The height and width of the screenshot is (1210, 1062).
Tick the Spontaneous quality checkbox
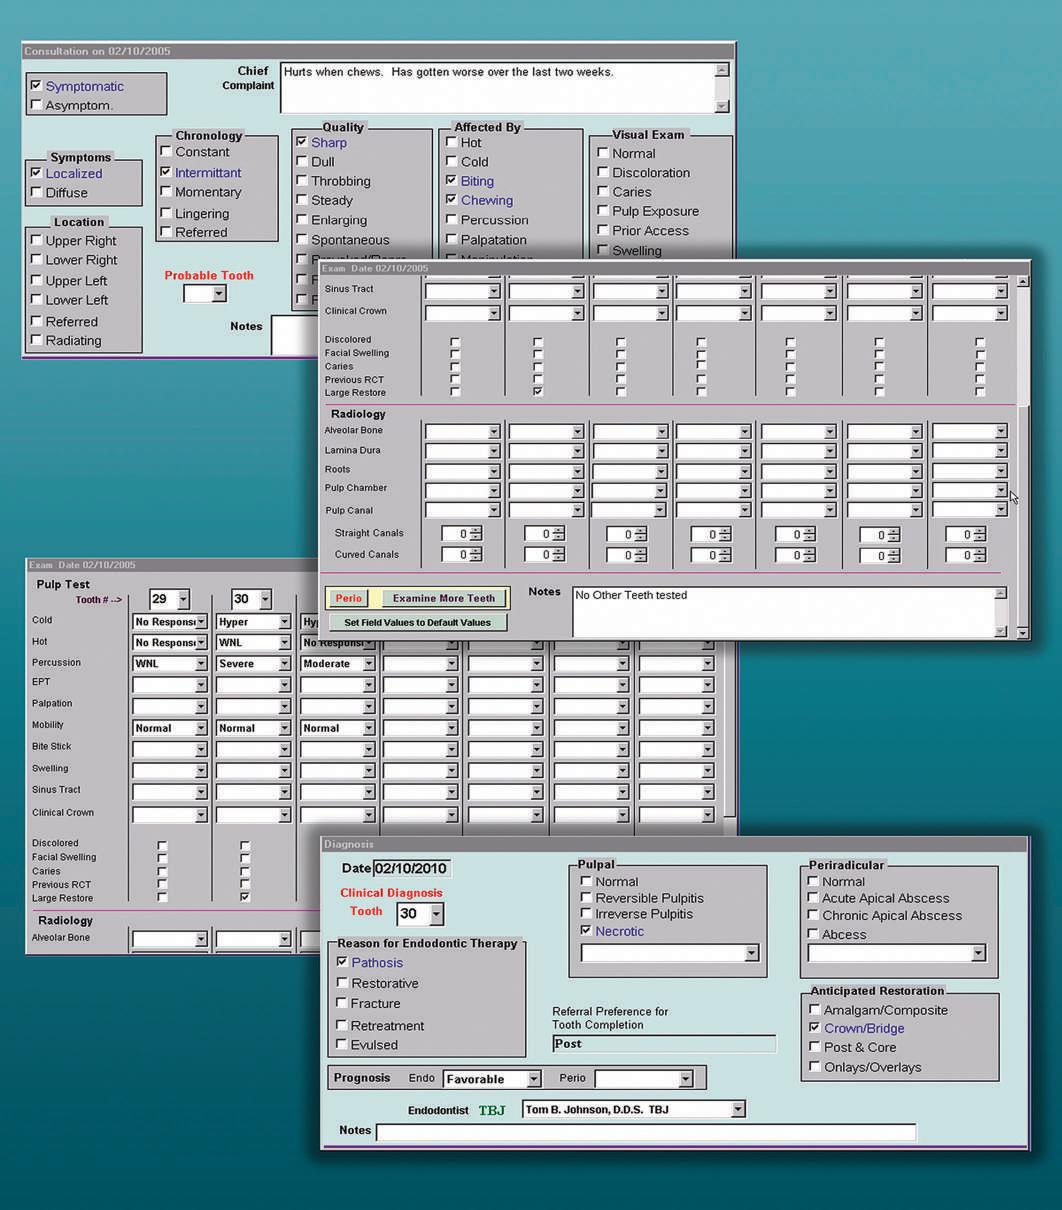(302, 240)
